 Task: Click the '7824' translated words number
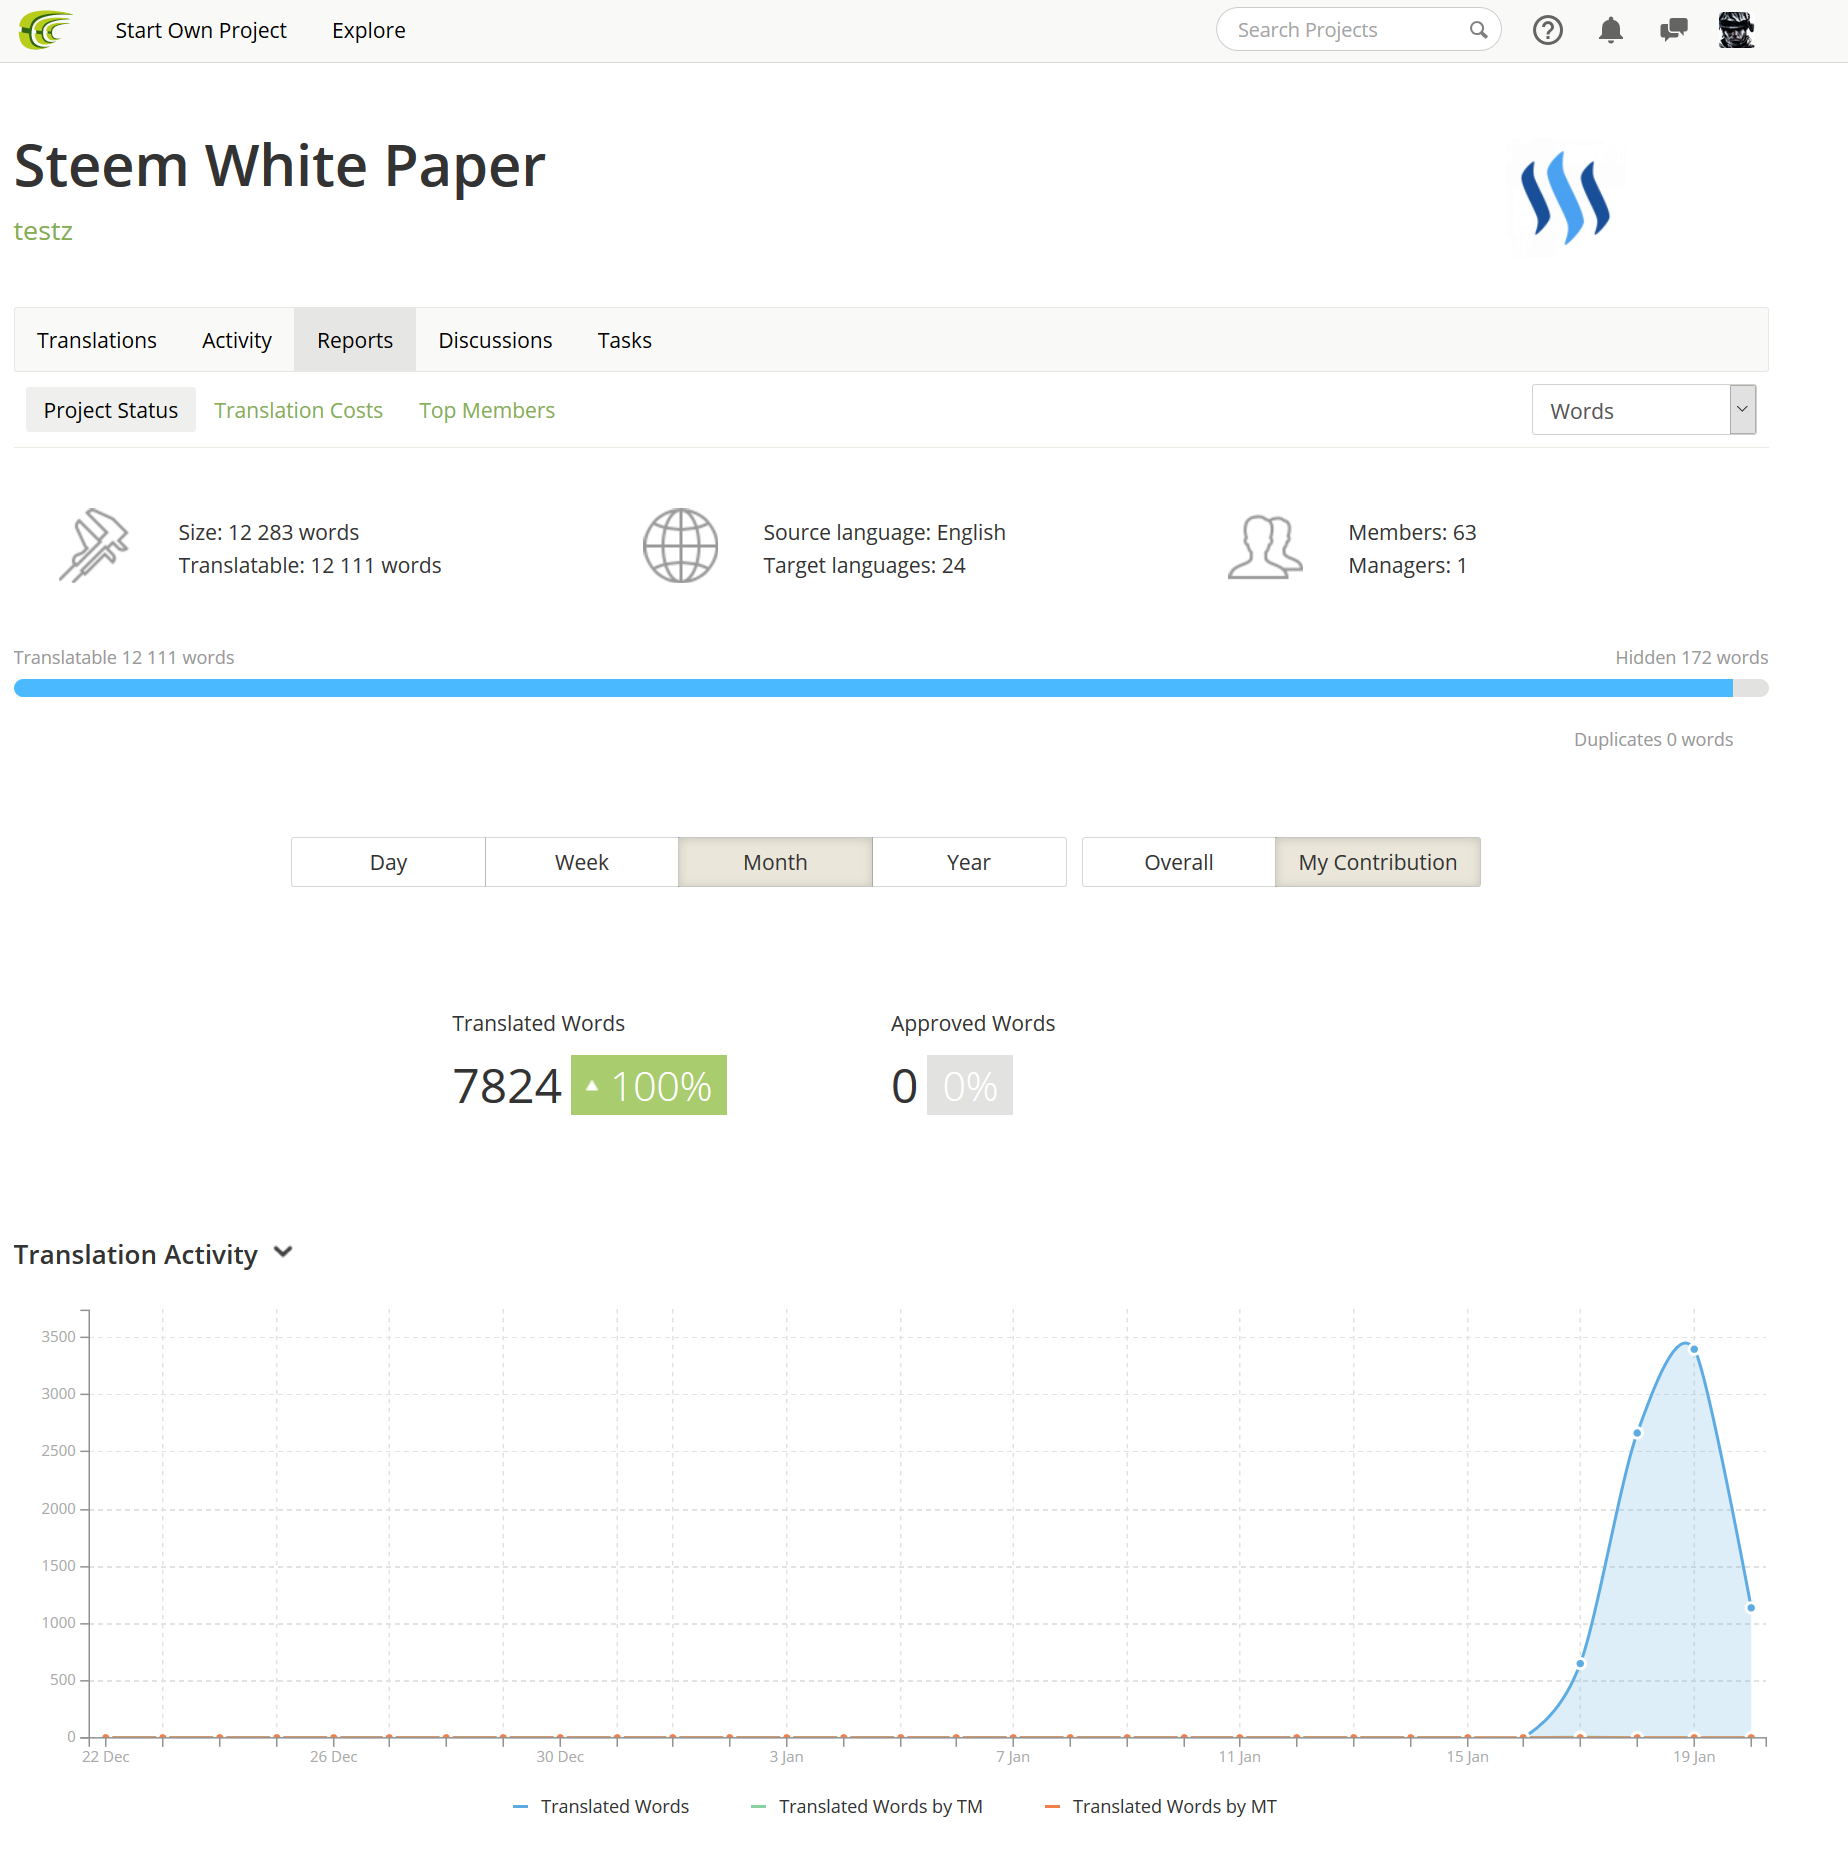coord(507,1086)
